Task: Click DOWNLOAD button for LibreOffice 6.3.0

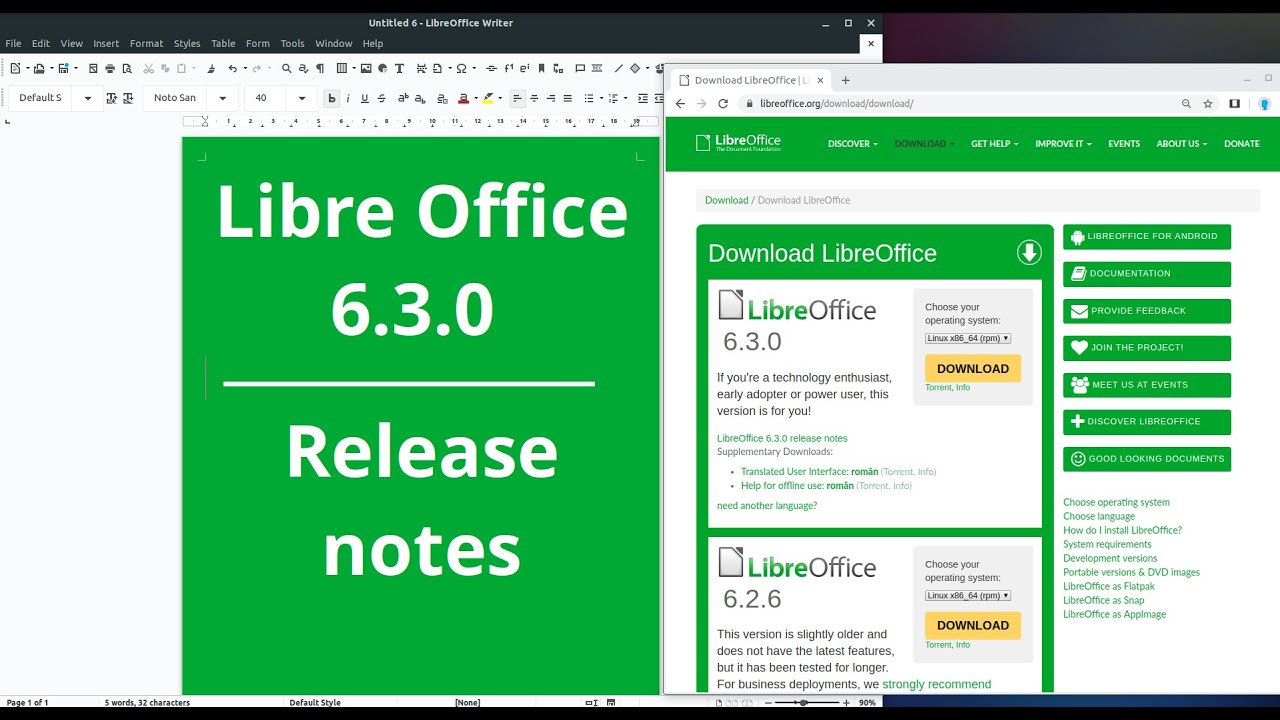Action: click(973, 368)
